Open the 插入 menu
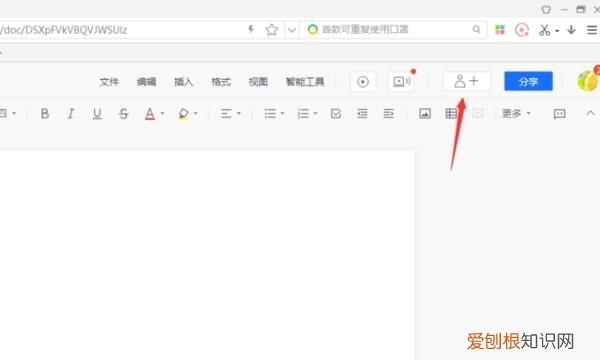 pos(184,81)
